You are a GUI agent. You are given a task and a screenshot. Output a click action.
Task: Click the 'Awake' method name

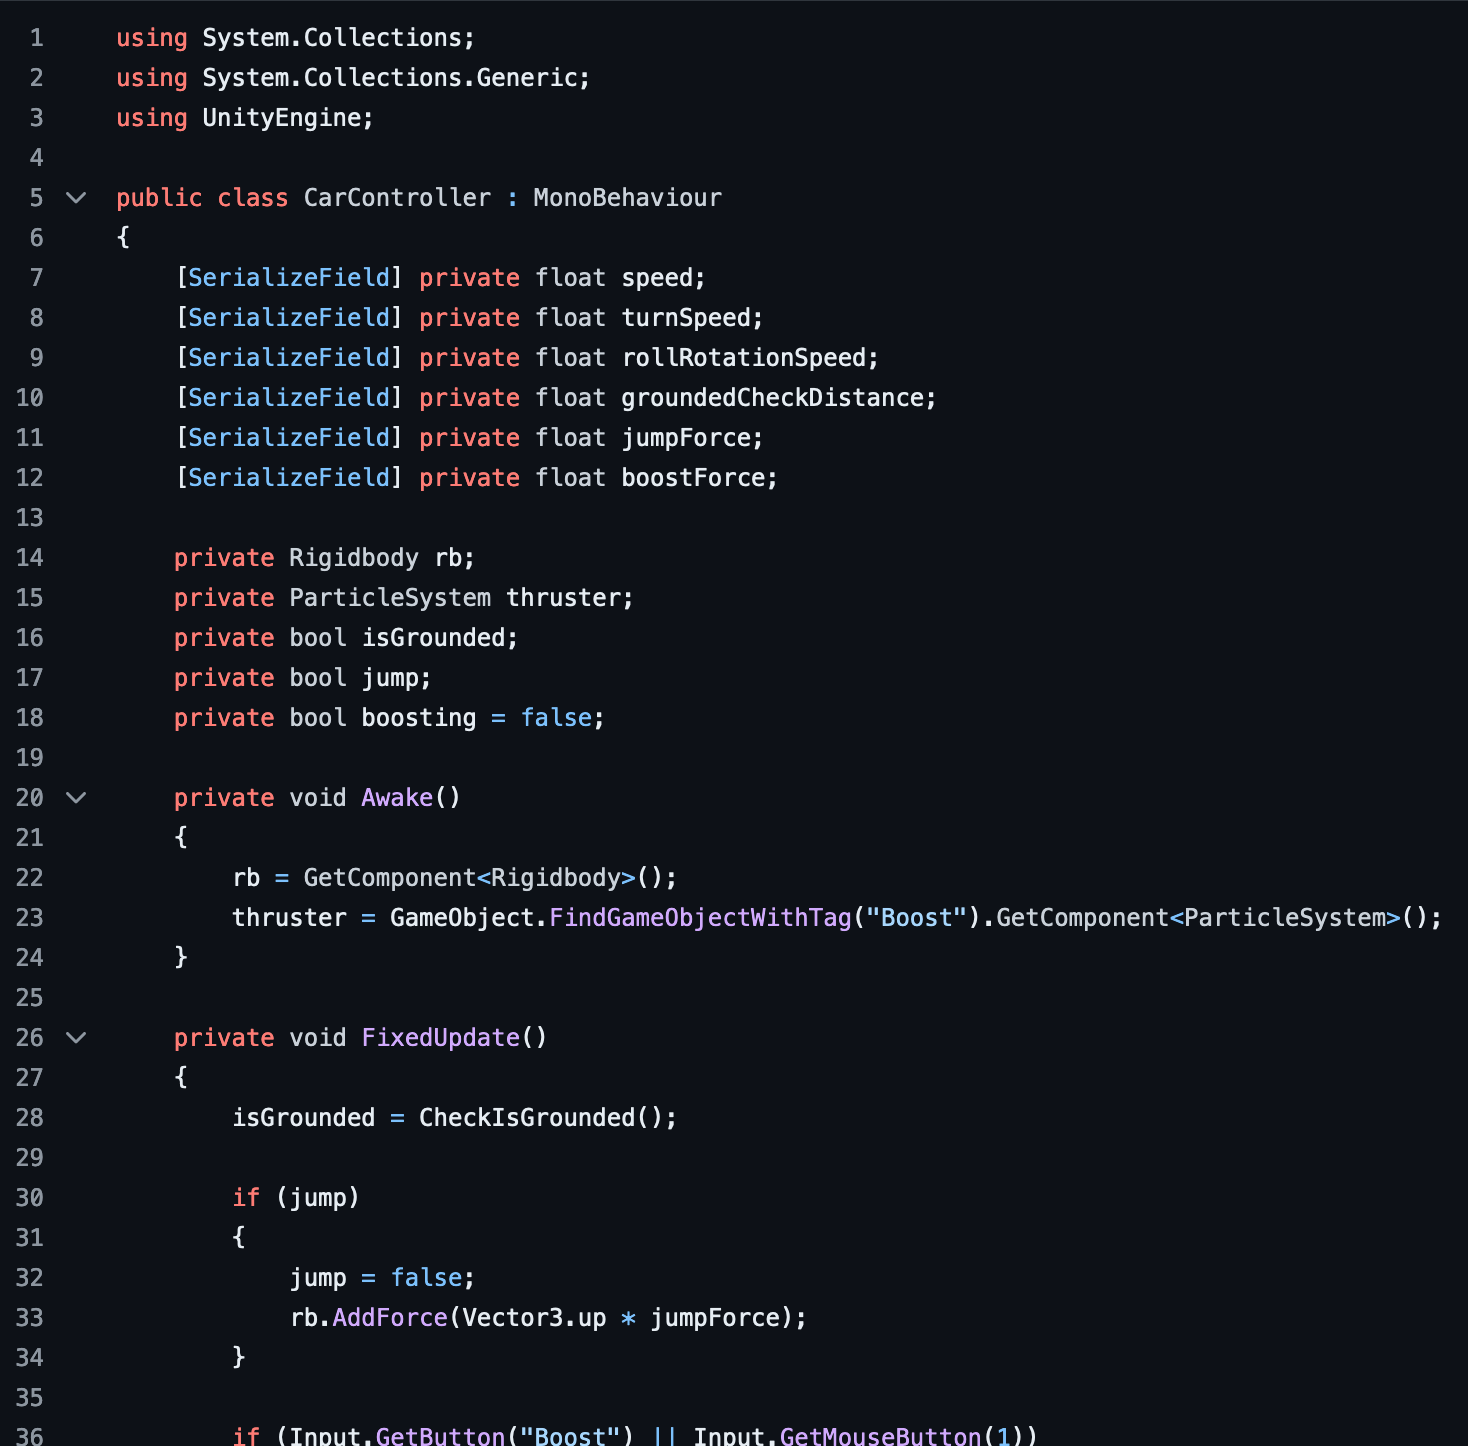(397, 798)
